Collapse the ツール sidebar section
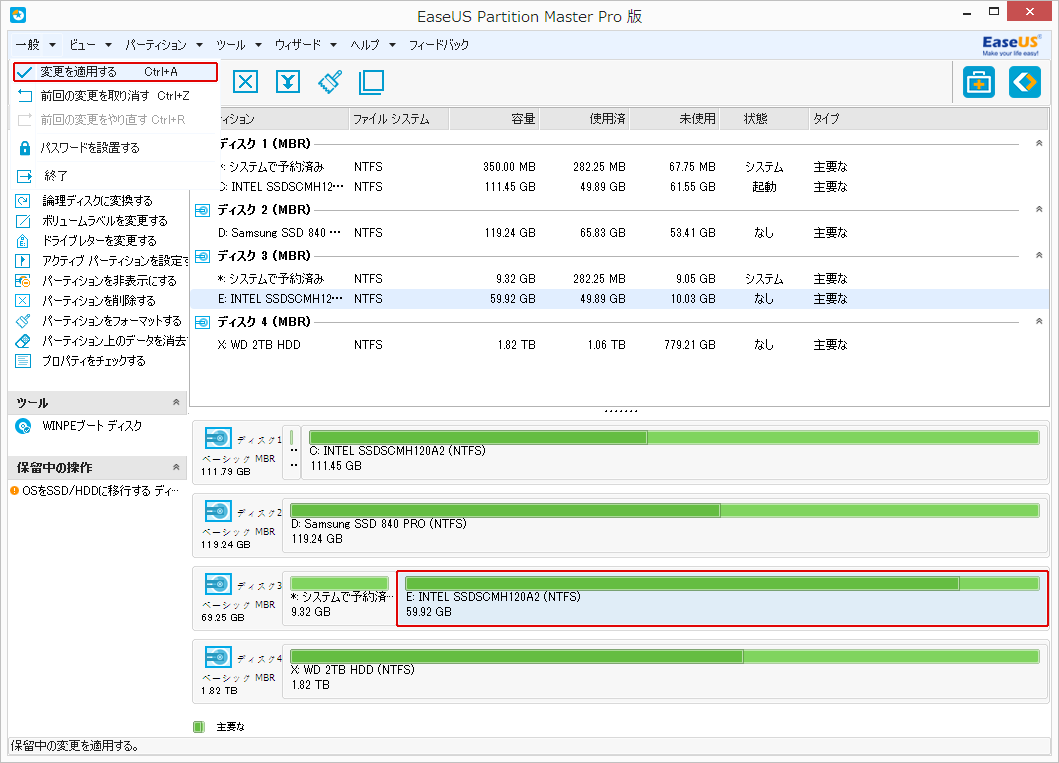This screenshot has height=763, width=1059. click(x=176, y=402)
